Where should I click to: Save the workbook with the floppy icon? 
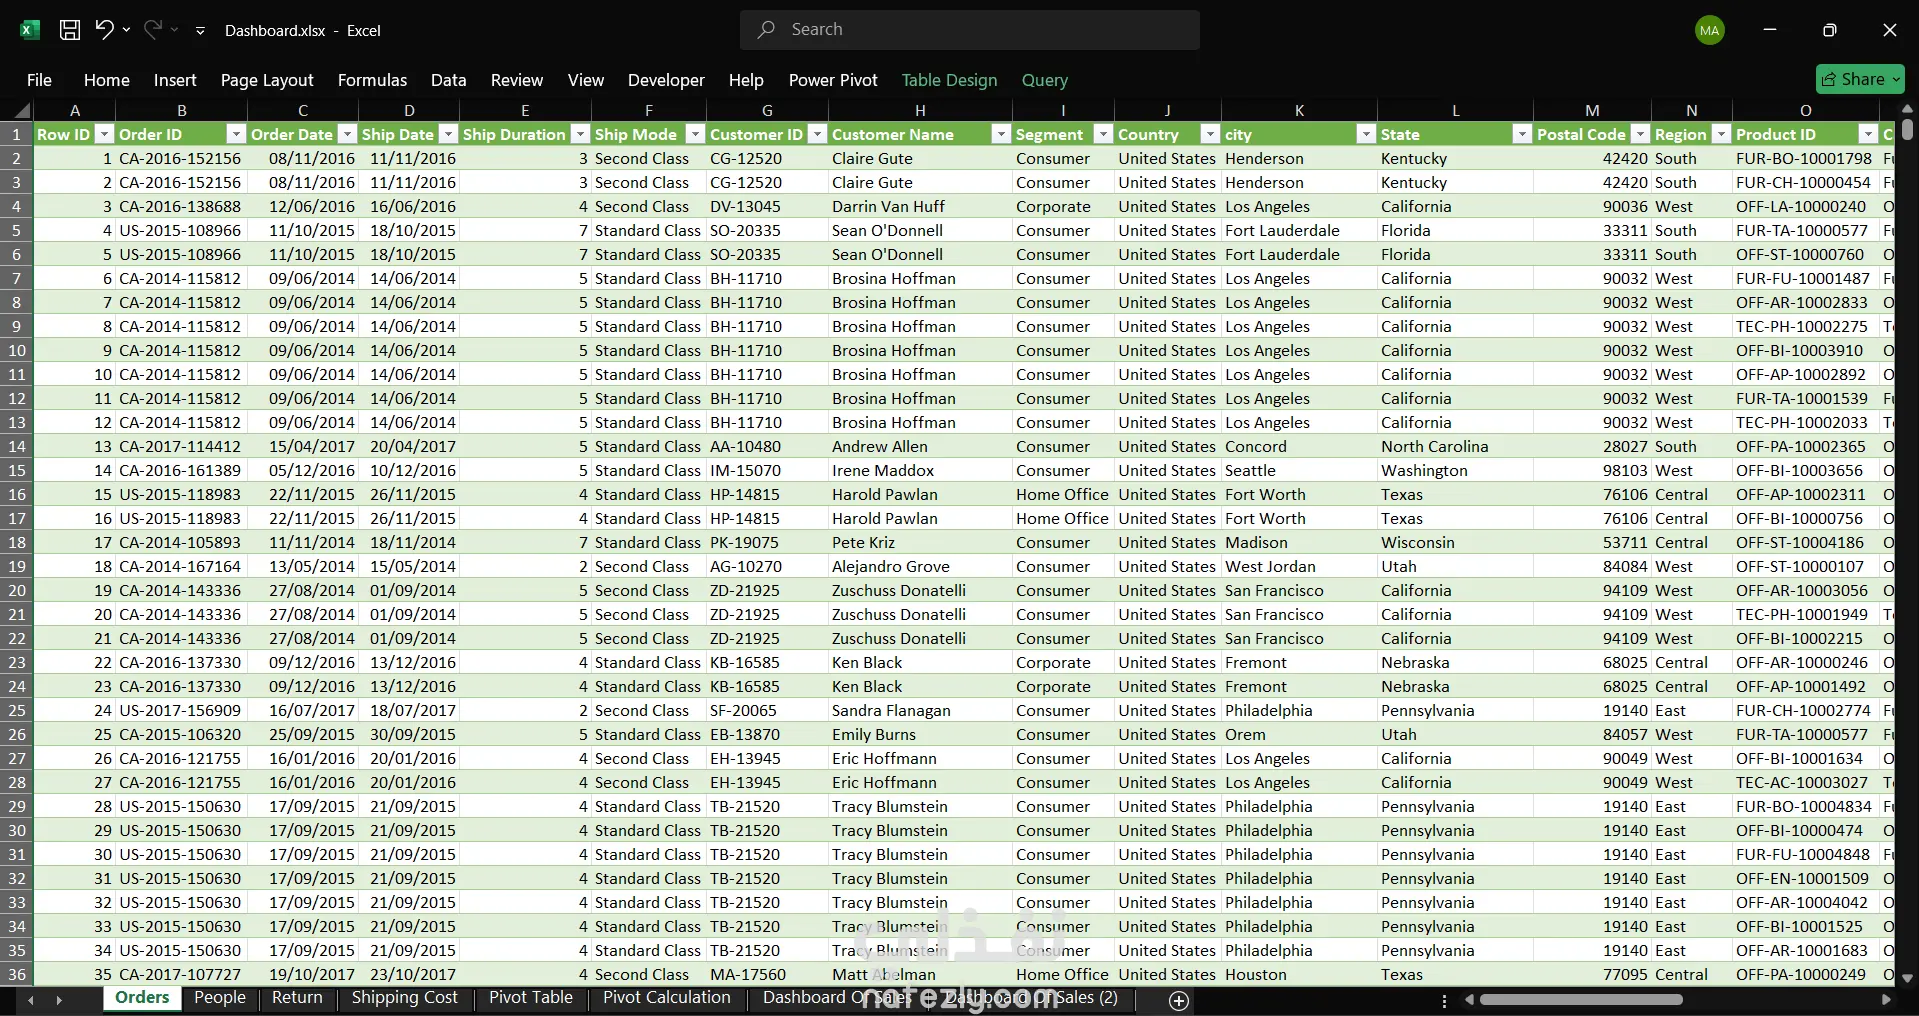(x=70, y=30)
